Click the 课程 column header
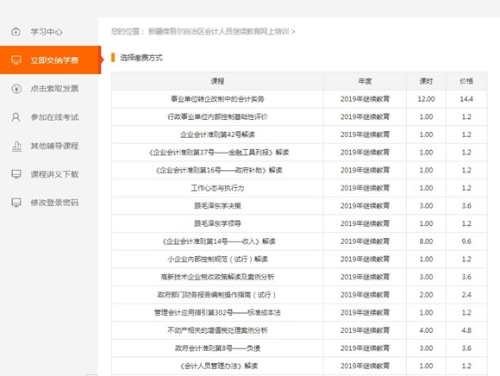 (x=217, y=81)
